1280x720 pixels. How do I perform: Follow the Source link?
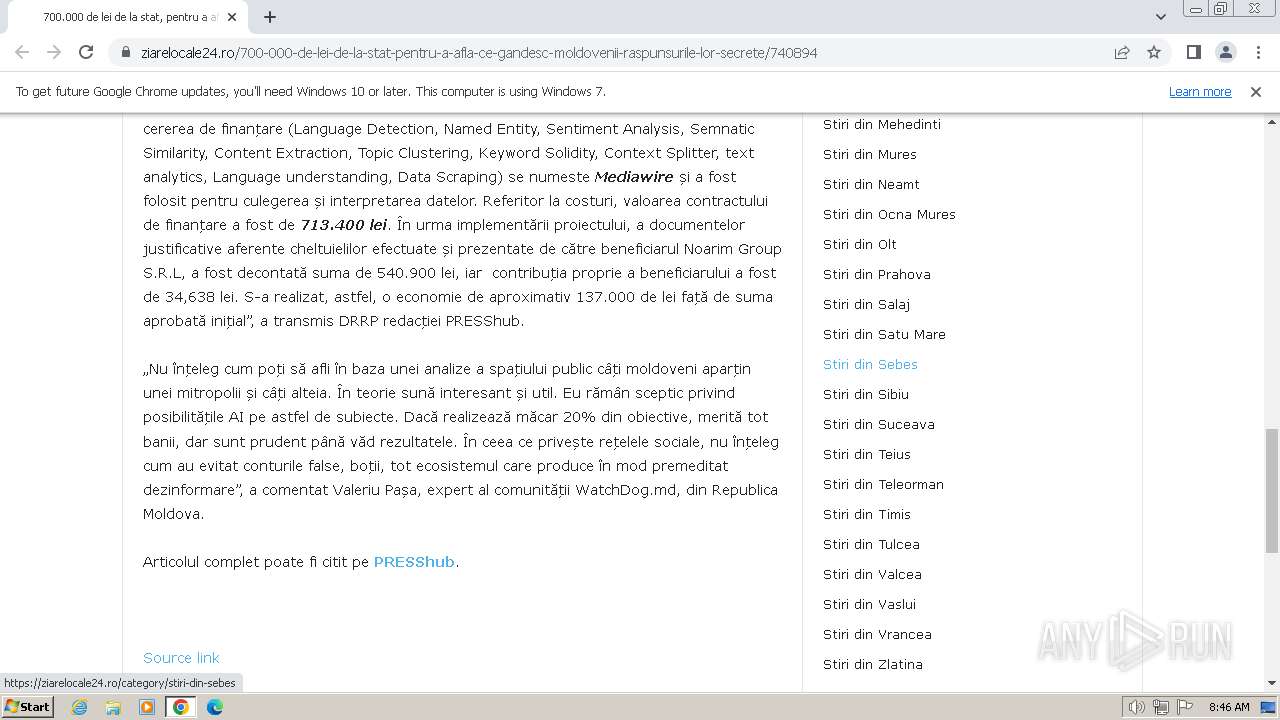click(x=181, y=658)
